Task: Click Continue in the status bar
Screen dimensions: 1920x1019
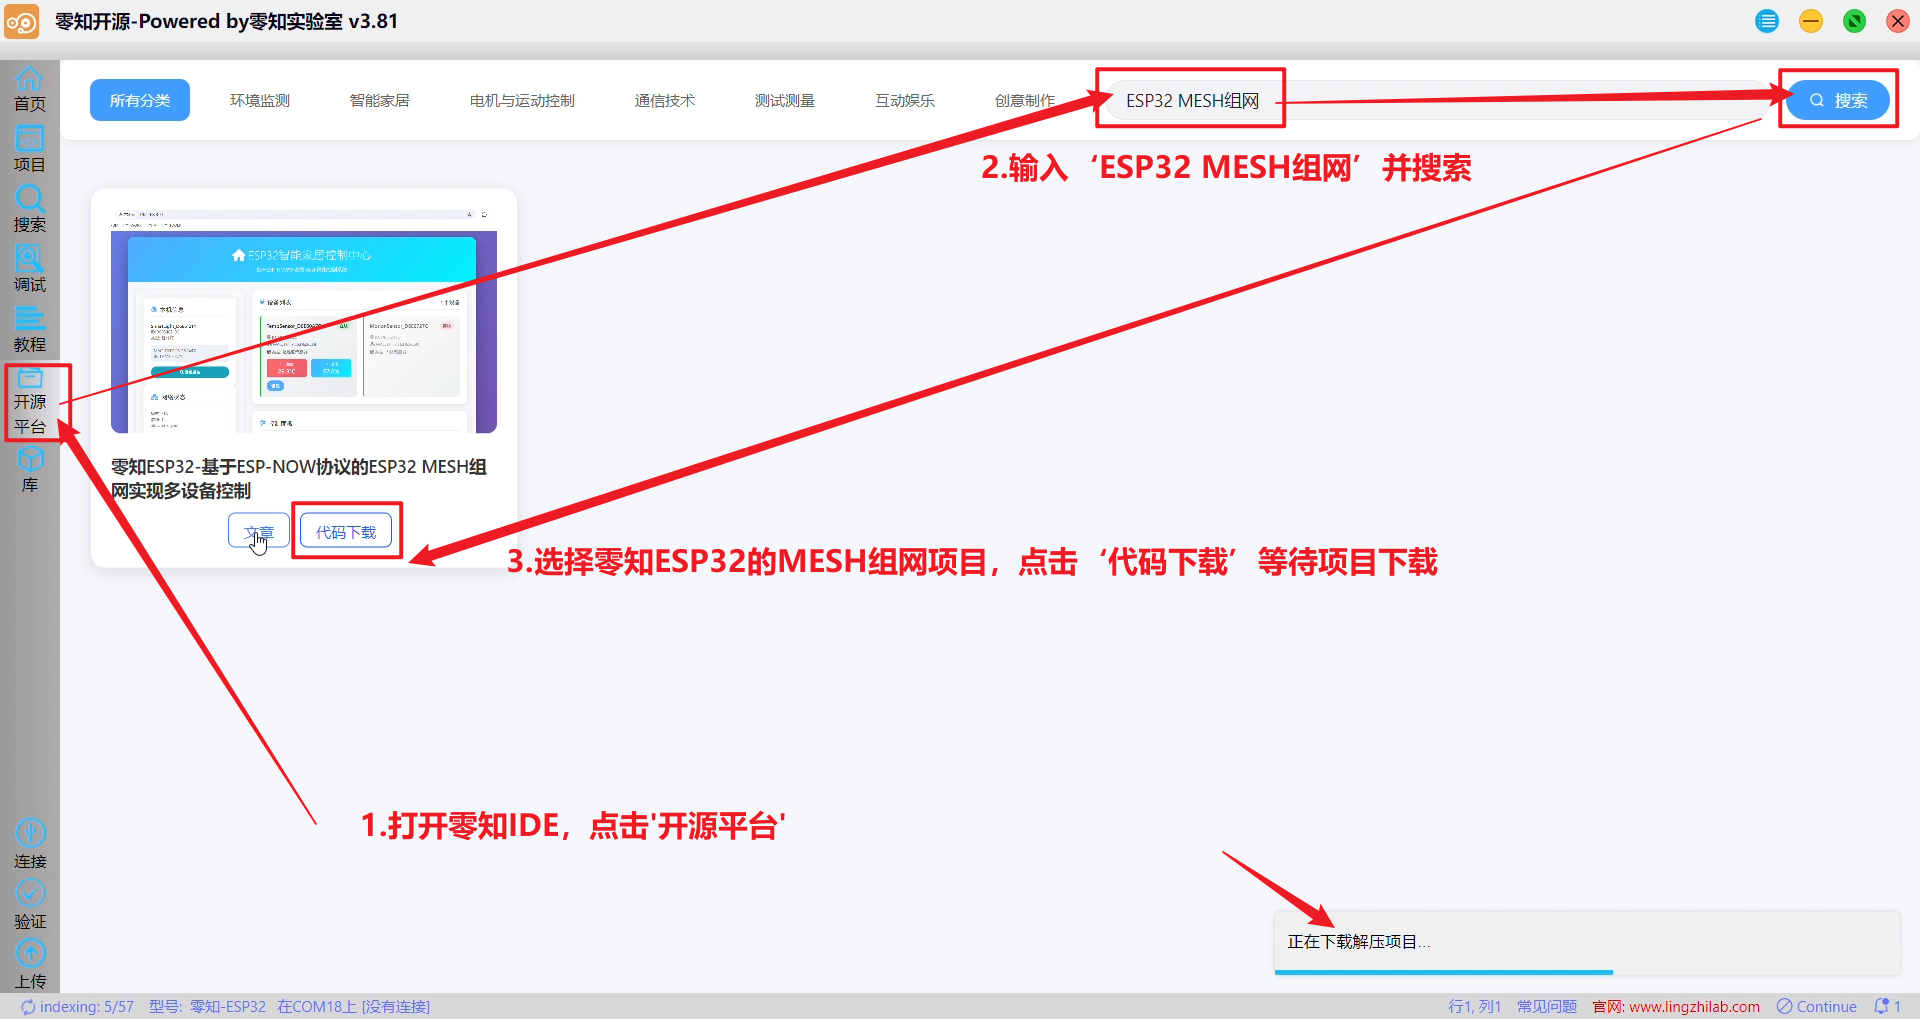Action: (x=1817, y=1007)
